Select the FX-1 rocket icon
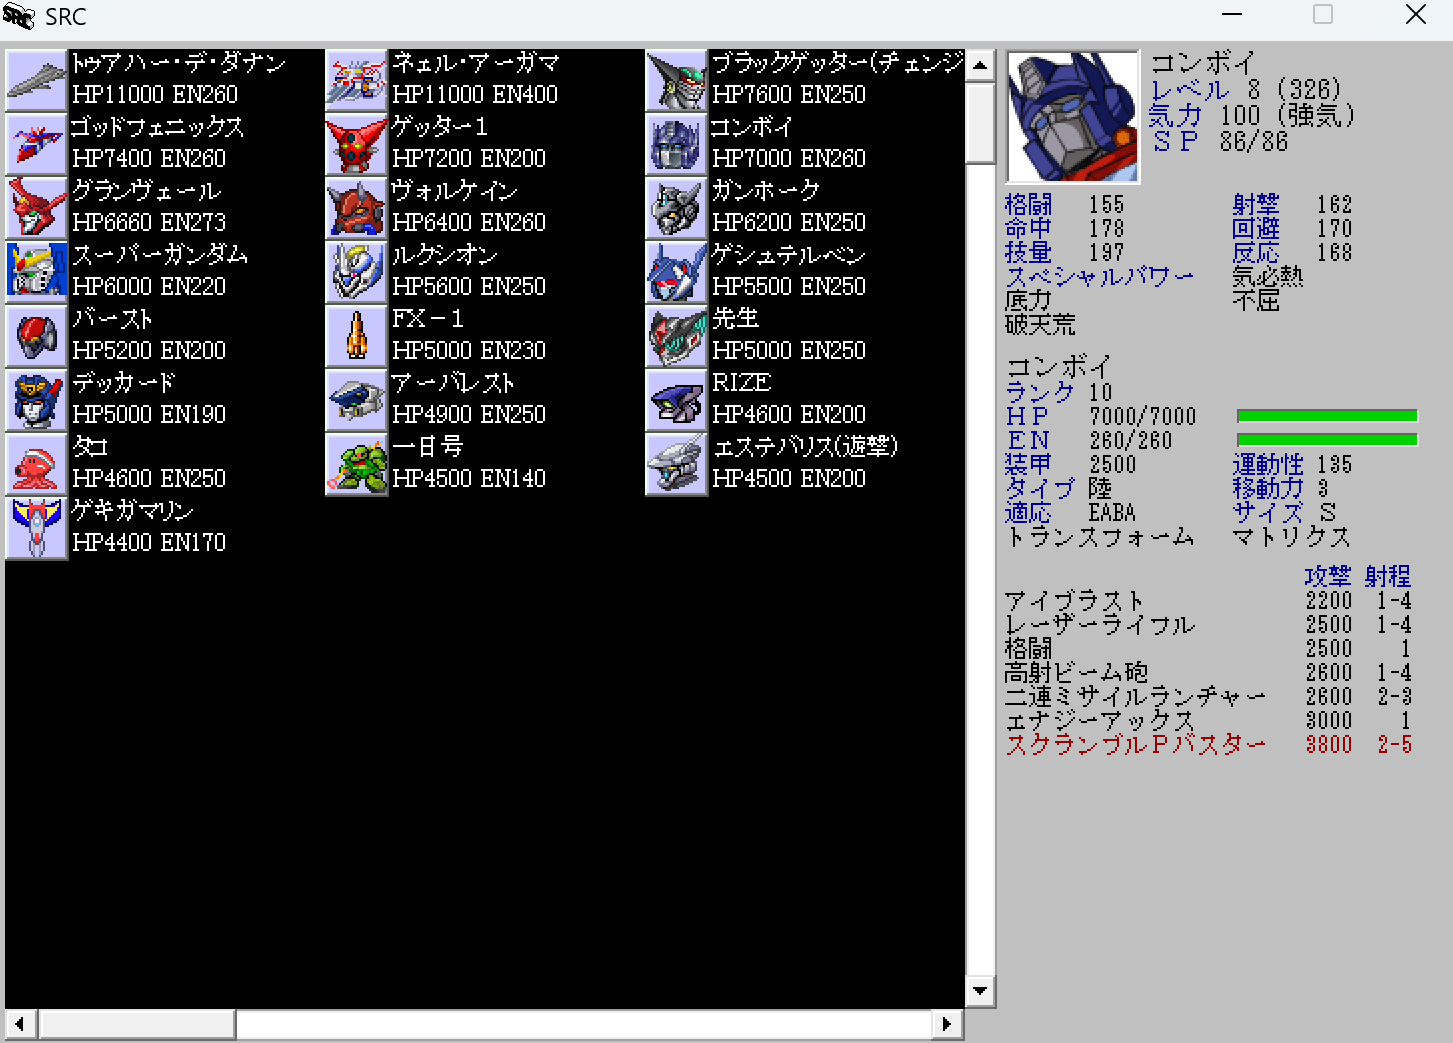1453x1043 pixels. [x=357, y=336]
